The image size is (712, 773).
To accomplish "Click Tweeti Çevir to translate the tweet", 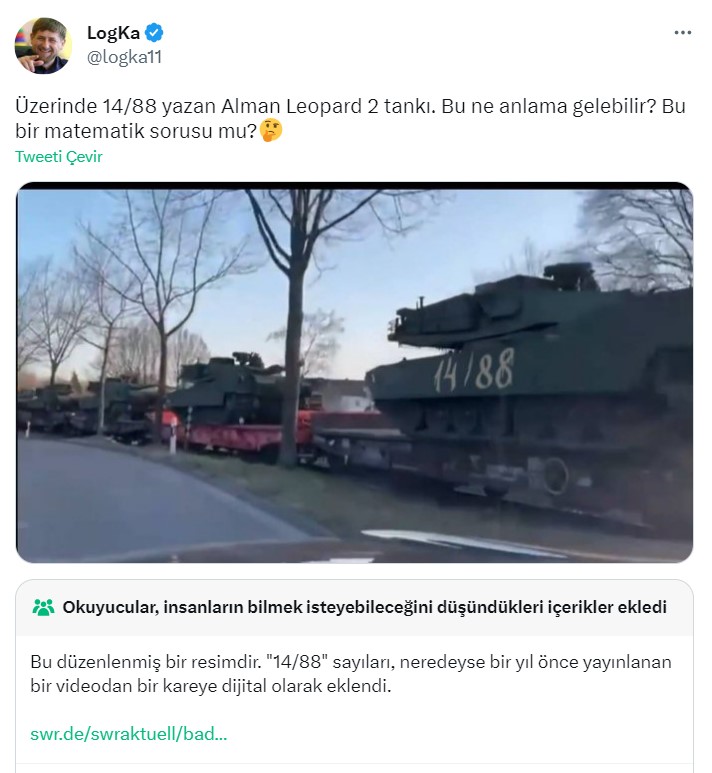I will pos(59,157).
